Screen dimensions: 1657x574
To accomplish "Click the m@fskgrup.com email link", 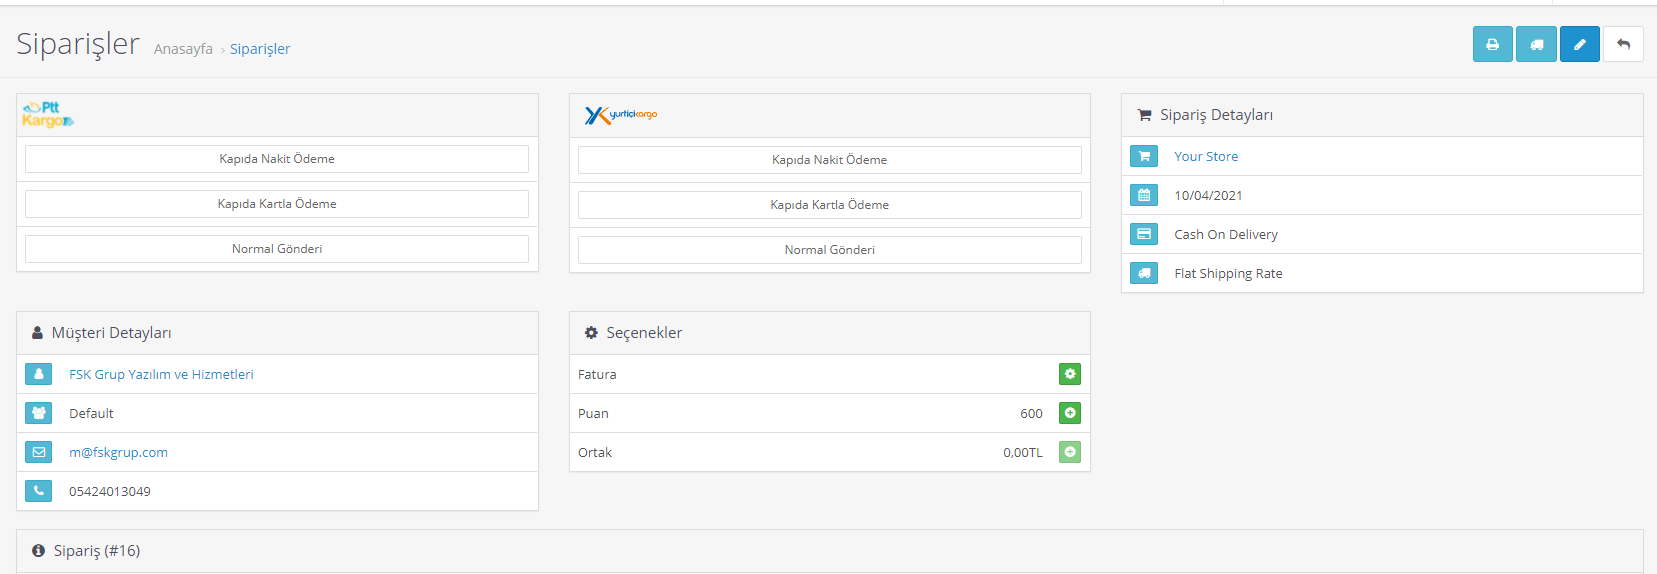I will coord(118,452).
